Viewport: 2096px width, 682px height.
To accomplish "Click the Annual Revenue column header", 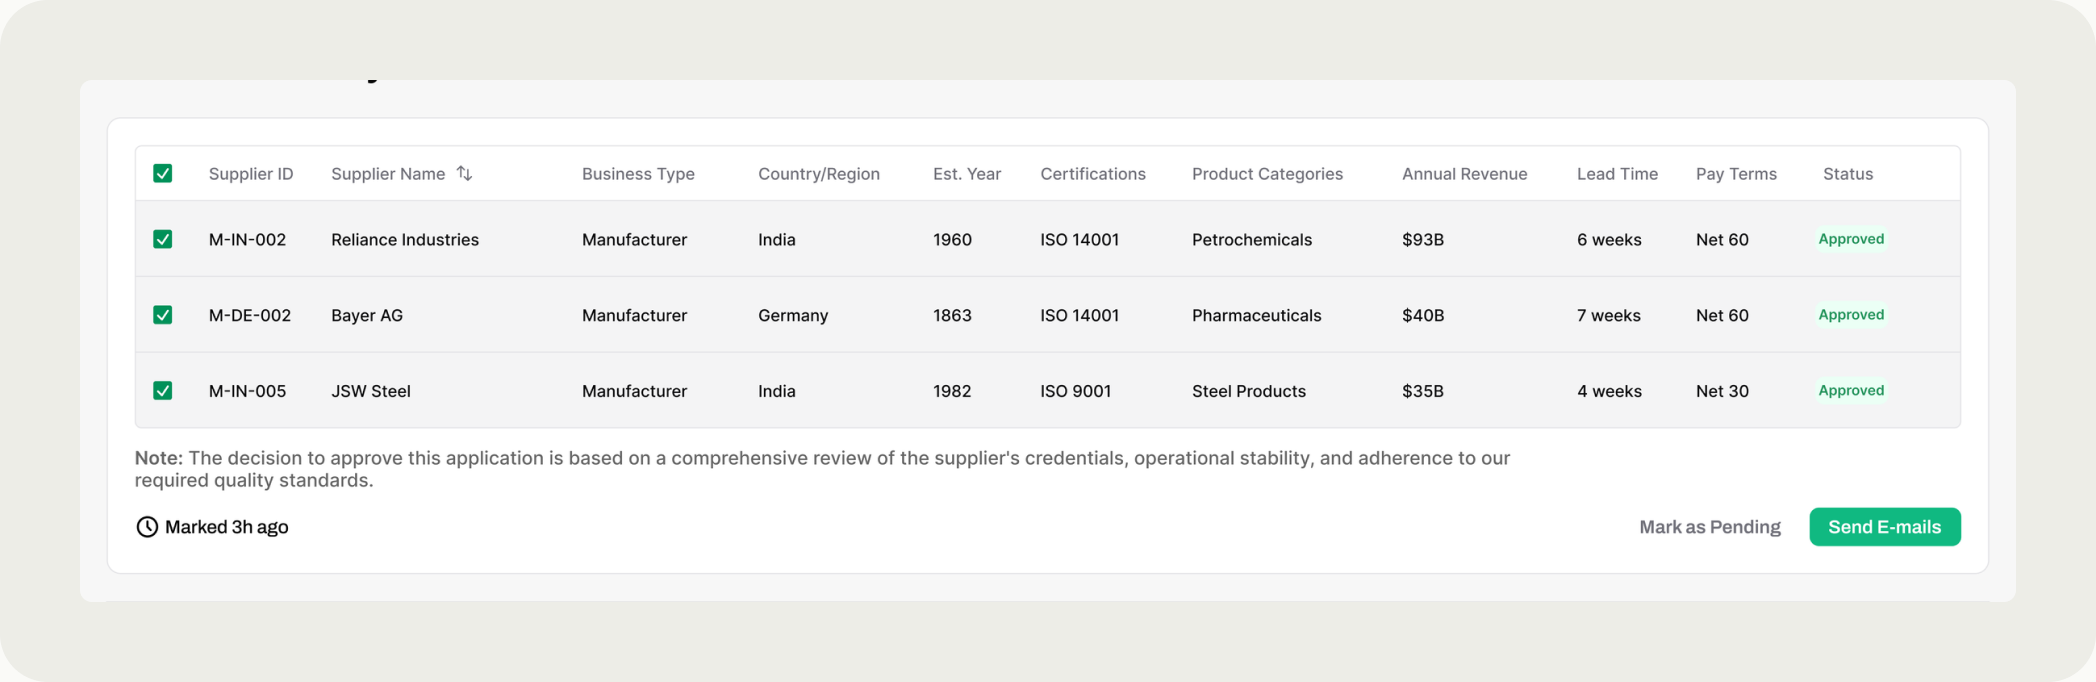I will (1464, 174).
